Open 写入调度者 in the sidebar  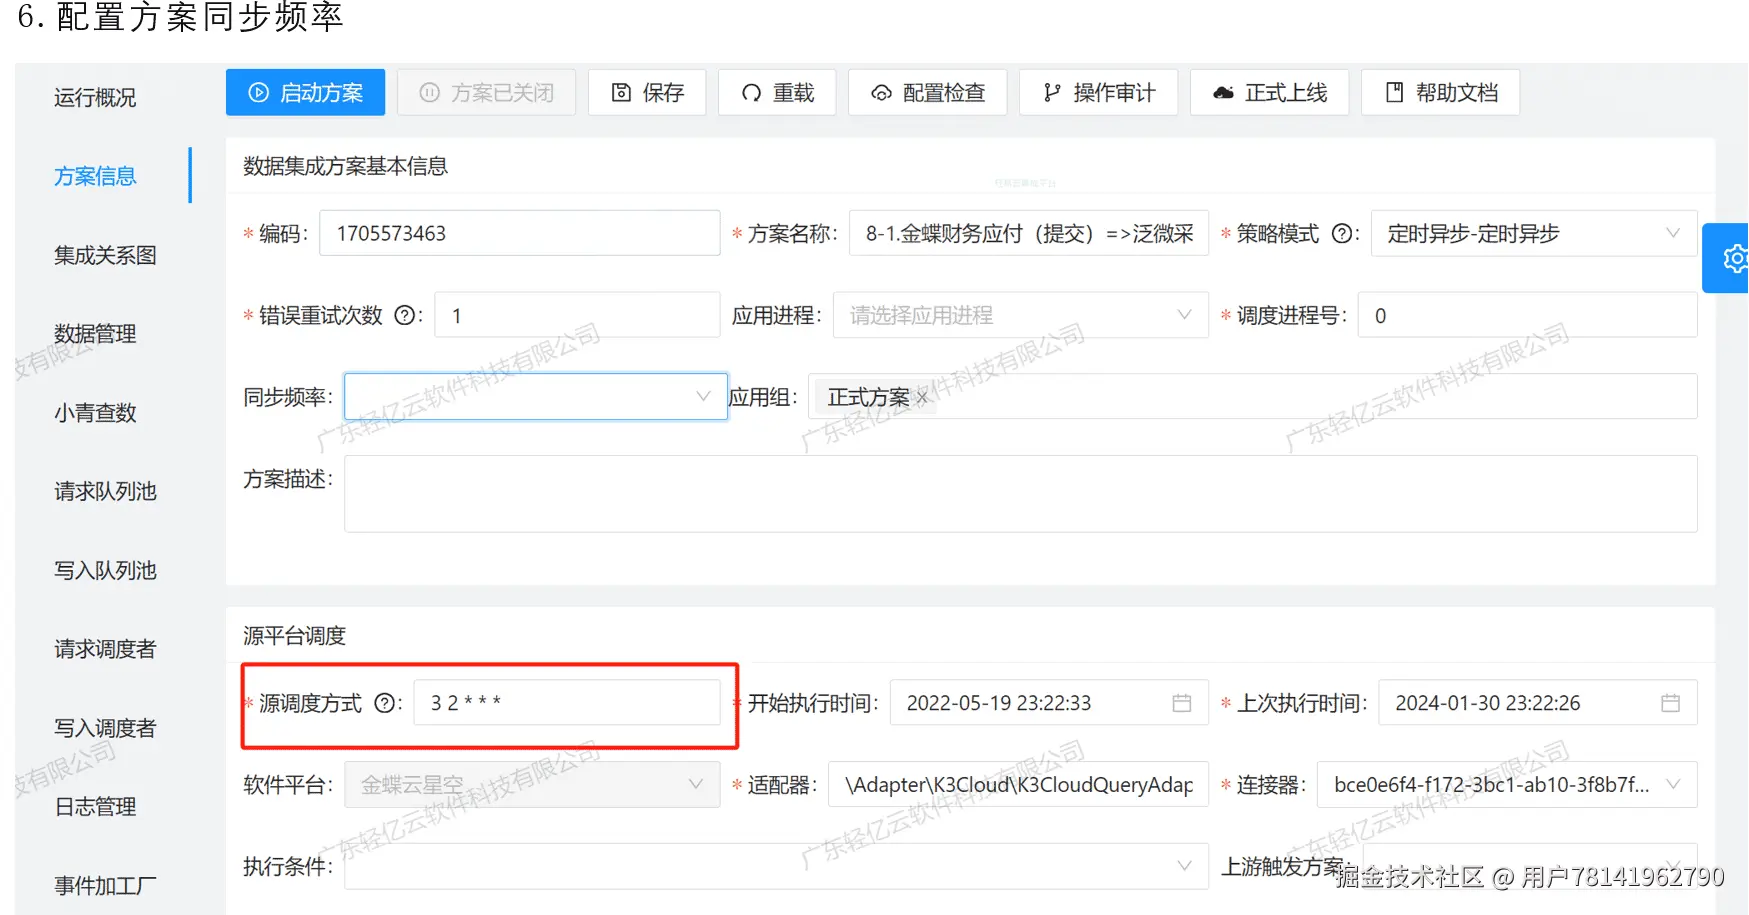point(105,728)
